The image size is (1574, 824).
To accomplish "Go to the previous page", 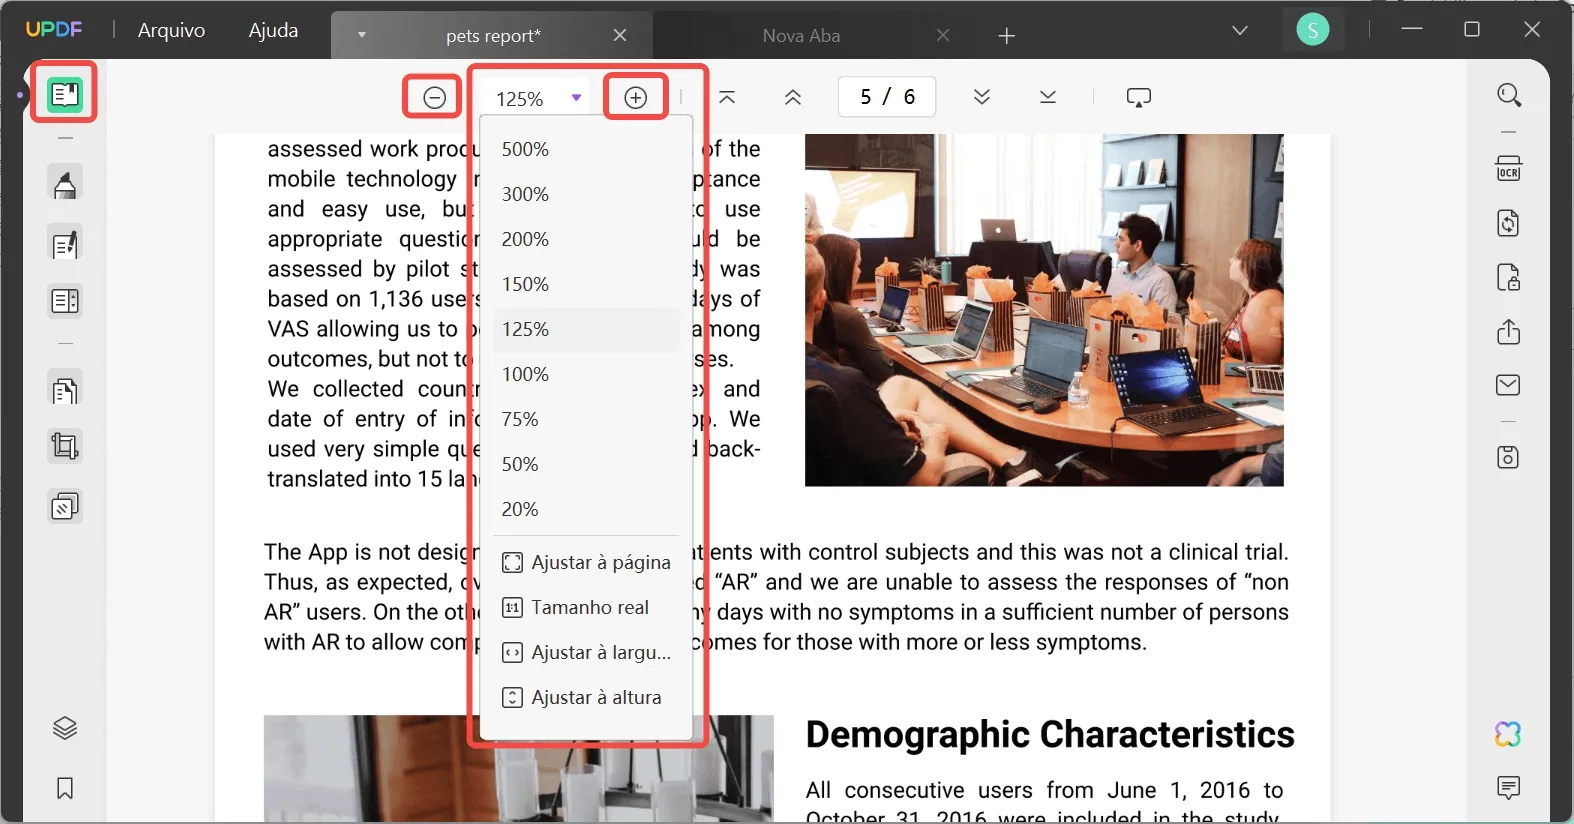I will click(x=793, y=97).
